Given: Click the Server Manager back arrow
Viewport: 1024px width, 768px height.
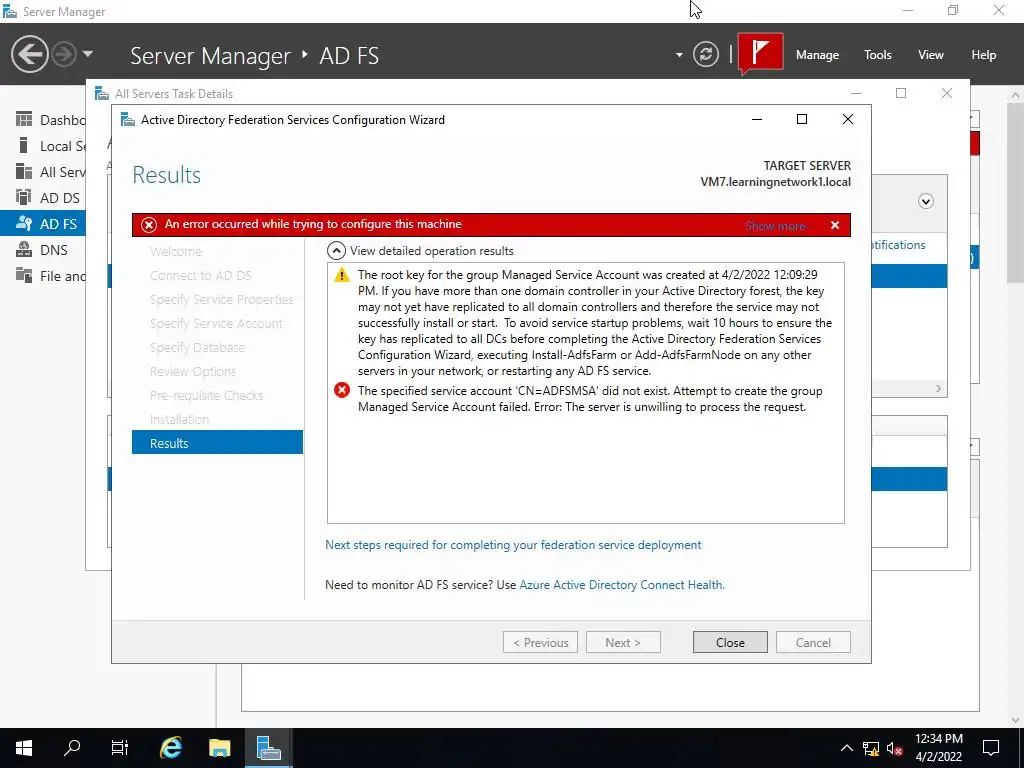Looking at the screenshot, I should point(29,54).
